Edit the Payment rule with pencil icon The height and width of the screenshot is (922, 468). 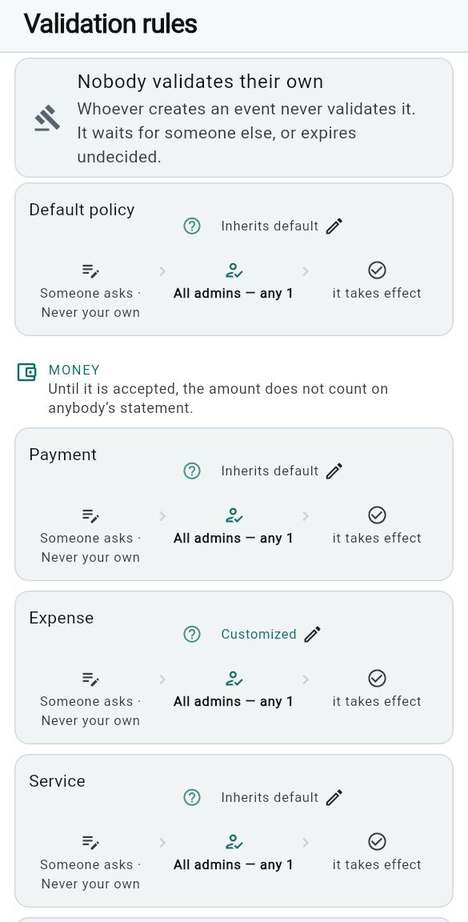(334, 471)
